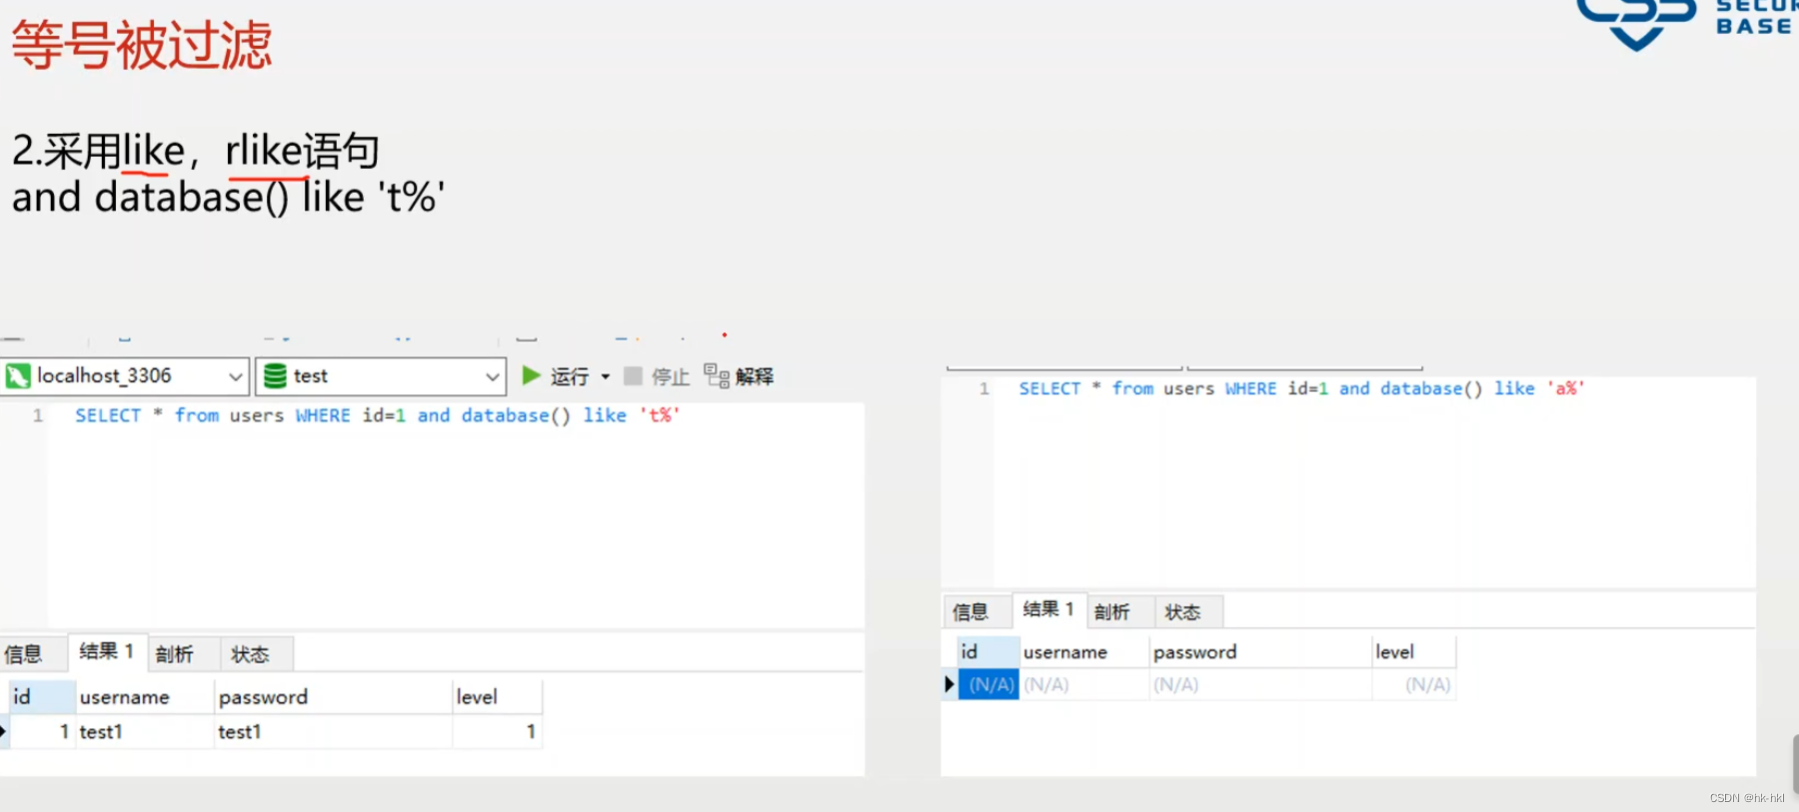Click the localhost_3306 connection icon
The height and width of the screenshot is (812, 1799).
pyautogui.click(x=18, y=376)
